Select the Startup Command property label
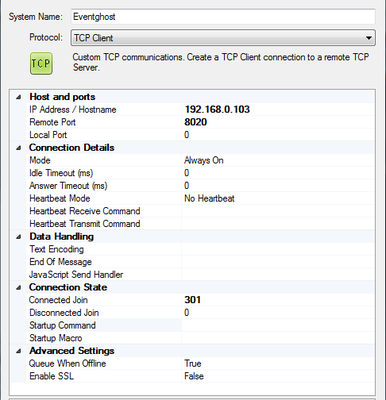The width and height of the screenshot is (386, 400). point(62,325)
